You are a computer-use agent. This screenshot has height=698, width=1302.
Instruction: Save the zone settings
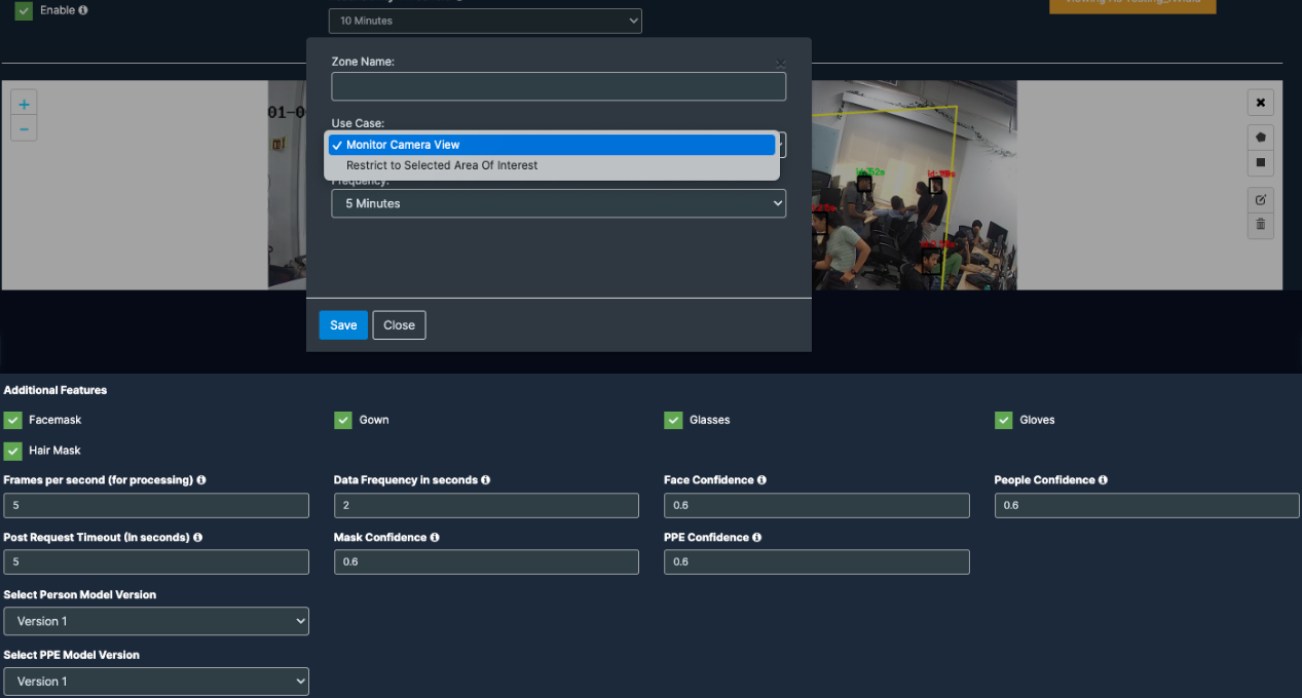(343, 325)
